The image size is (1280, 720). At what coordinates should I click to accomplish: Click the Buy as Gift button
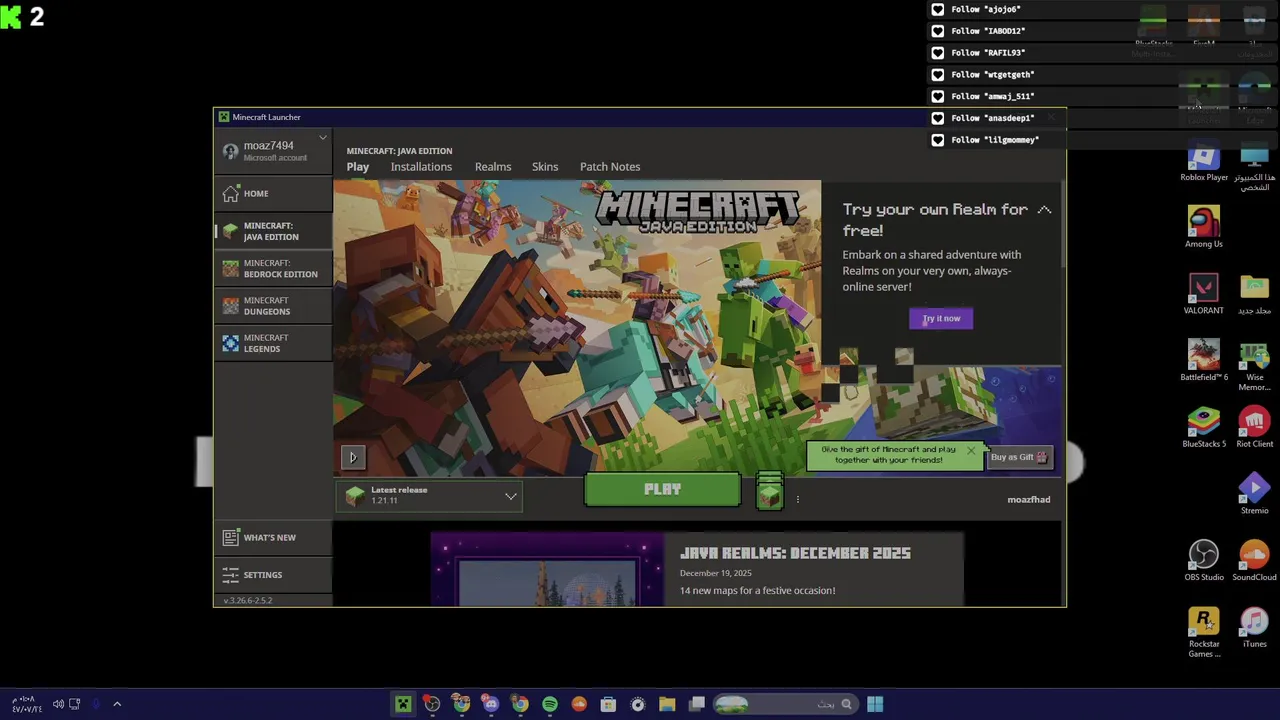(x=1019, y=457)
